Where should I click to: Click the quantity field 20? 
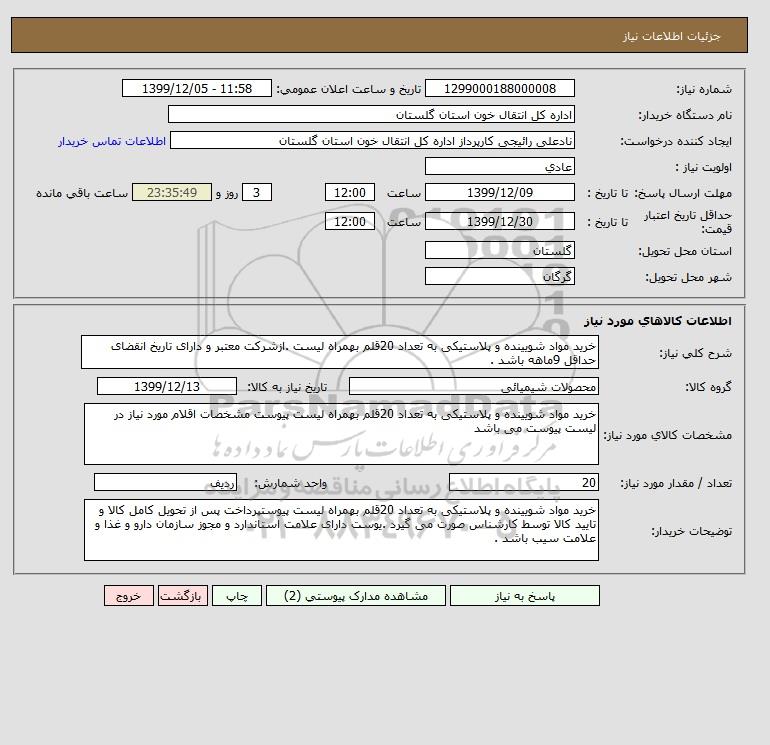coord(523,482)
